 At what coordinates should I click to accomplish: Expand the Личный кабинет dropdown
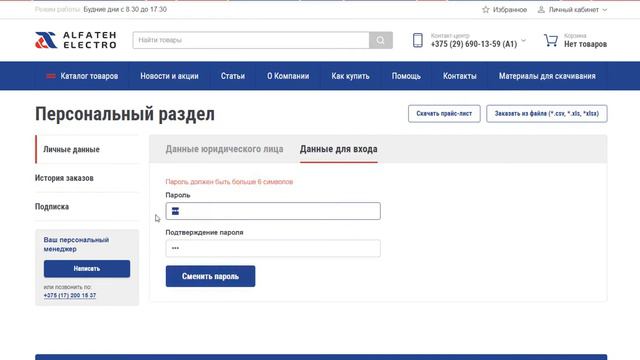pos(605,10)
